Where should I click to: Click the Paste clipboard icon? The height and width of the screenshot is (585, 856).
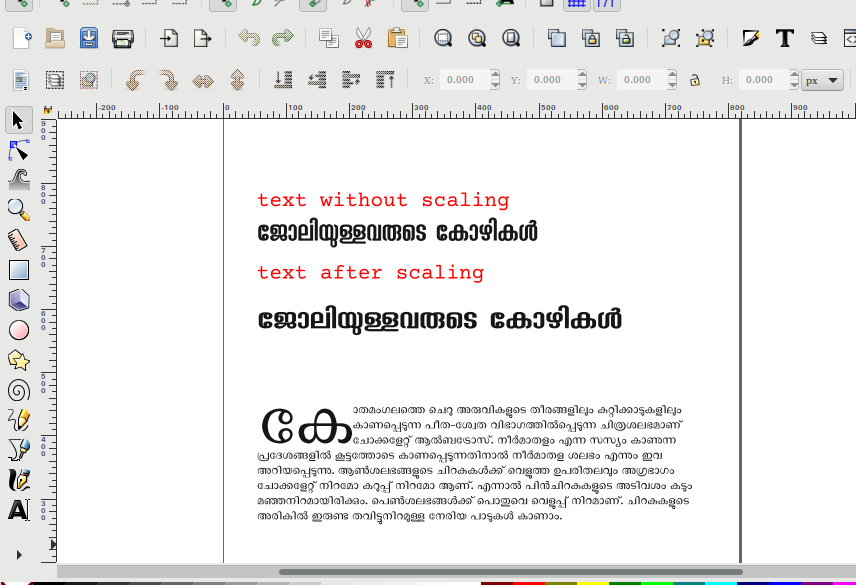tap(397, 39)
